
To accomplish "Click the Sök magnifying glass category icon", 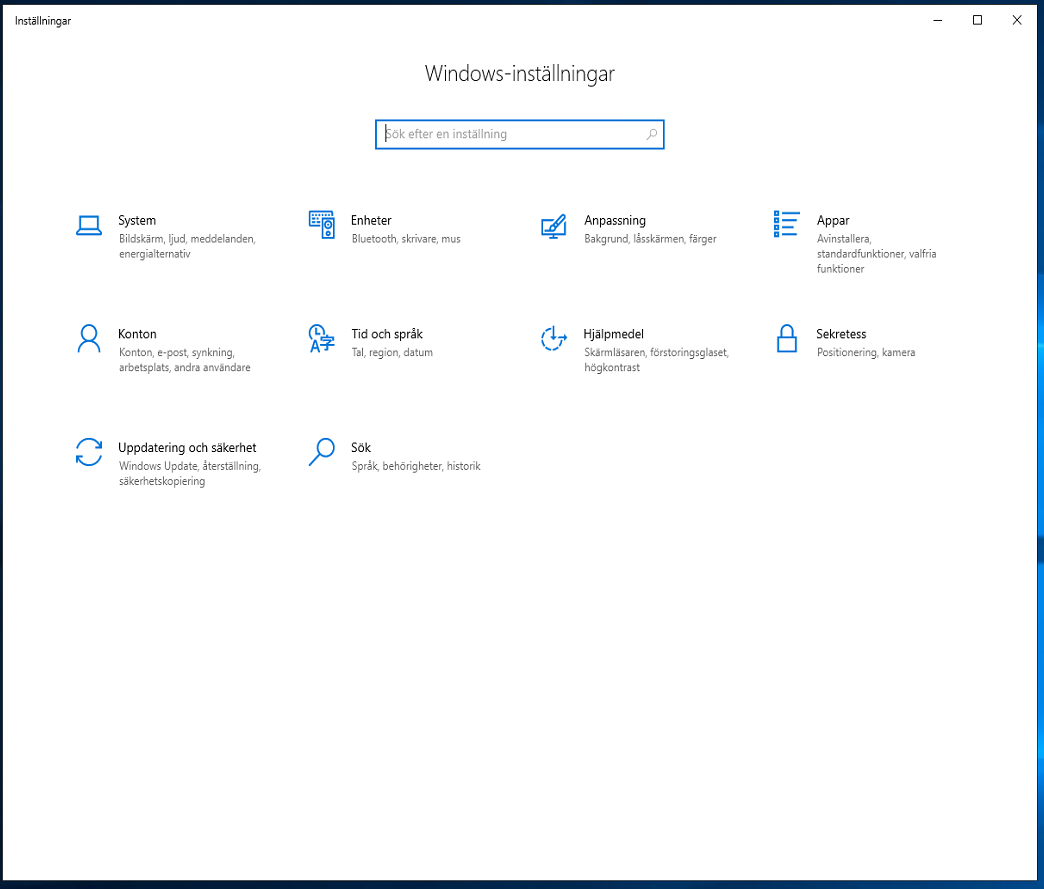I will pyautogui.click(x=321, y=452).
